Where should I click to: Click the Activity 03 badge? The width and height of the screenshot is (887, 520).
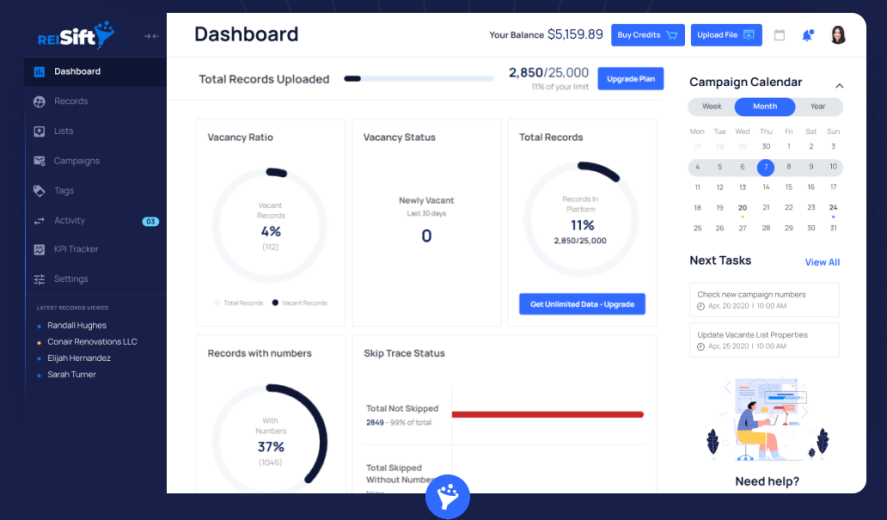[x=150, y=221]
